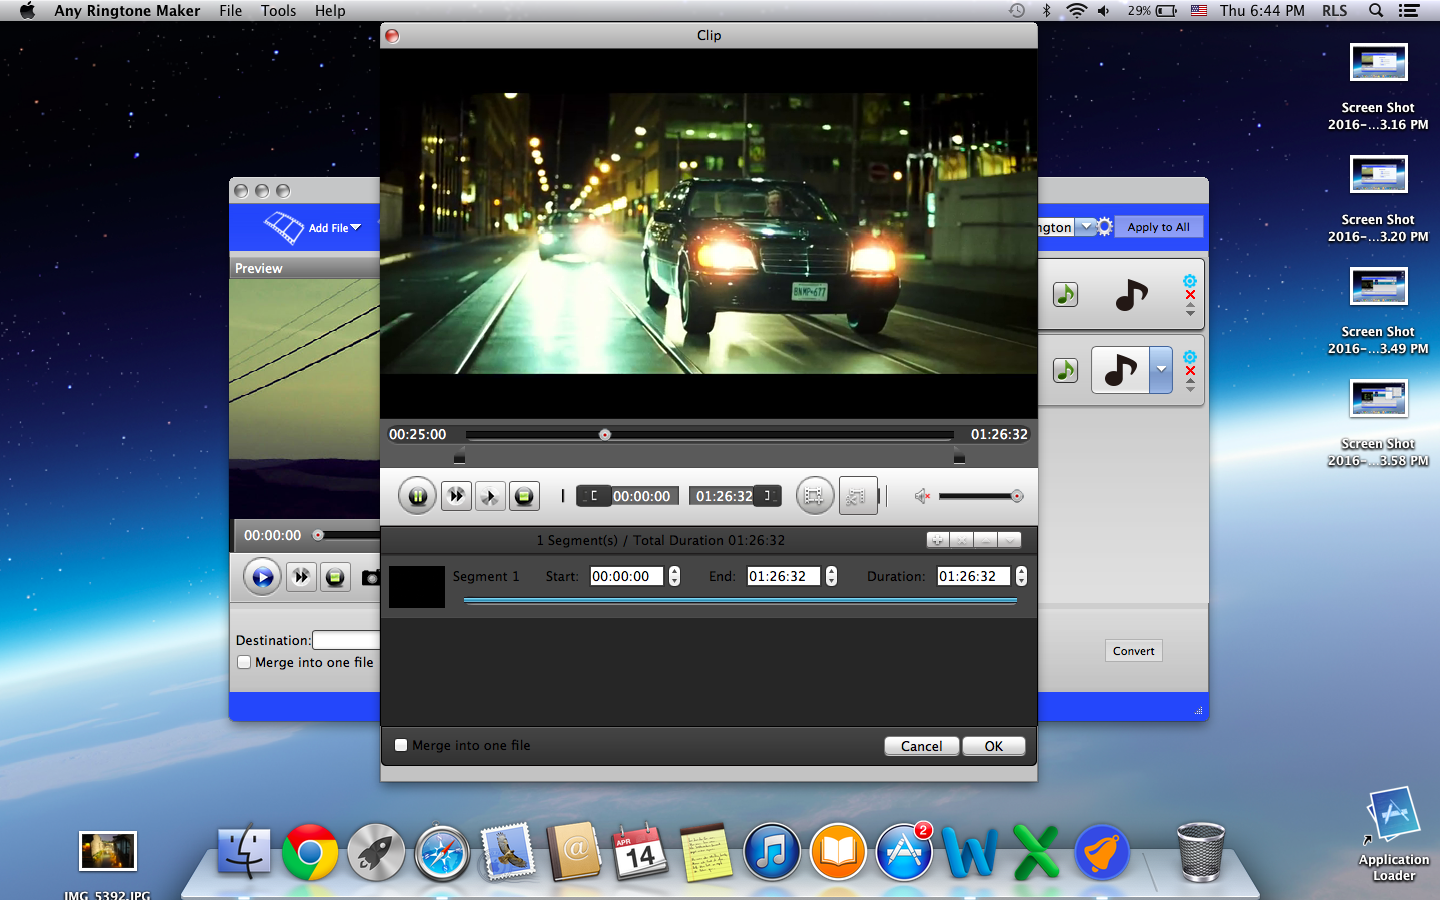This screenshot has width=1440, height=900.
Task: Click the End time stepper arrows
Action: pyautogui.click(x=831, y=576)
